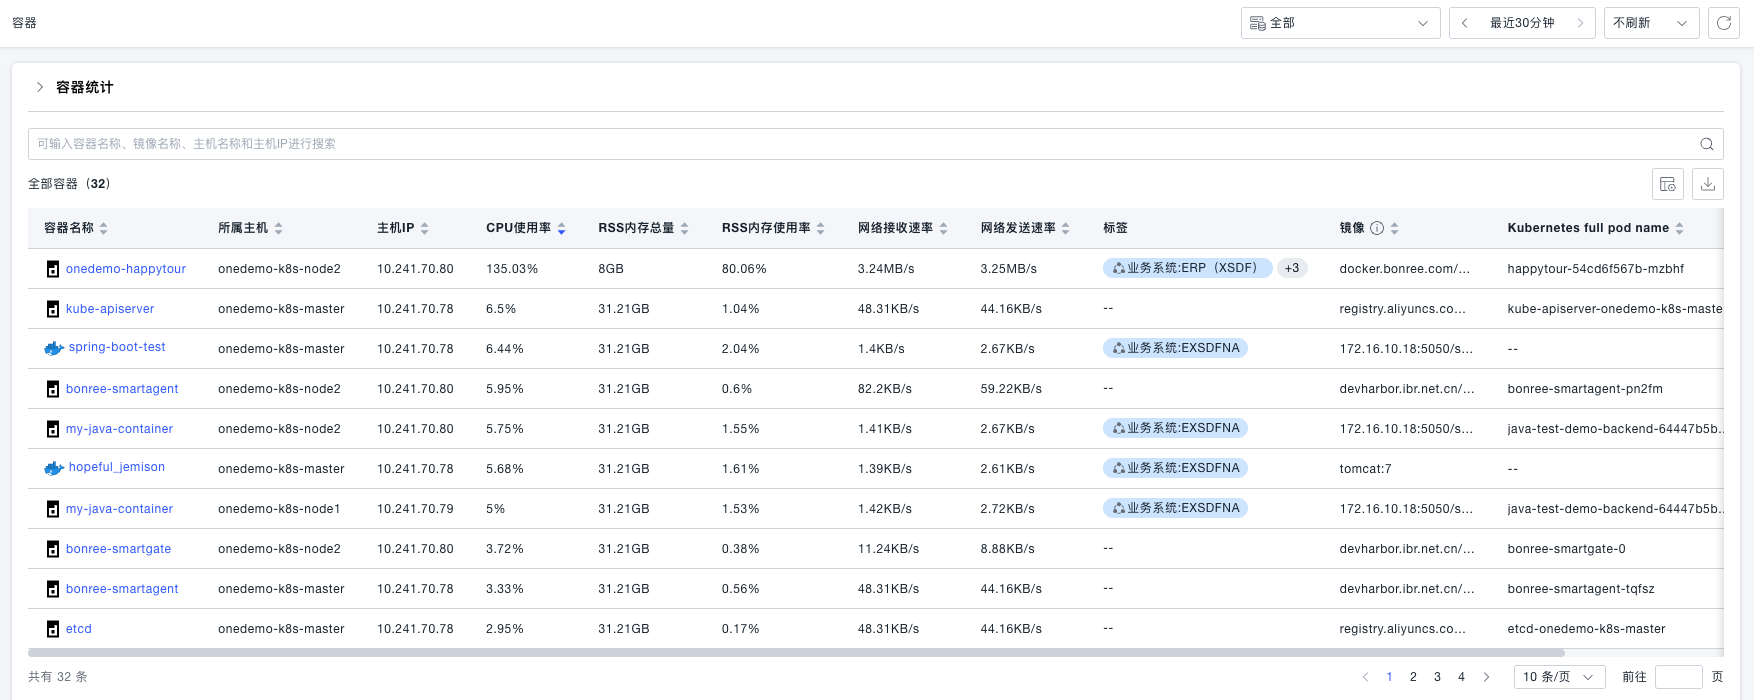
Task: Click the search magnifier icon
Action: (1707, 144)
